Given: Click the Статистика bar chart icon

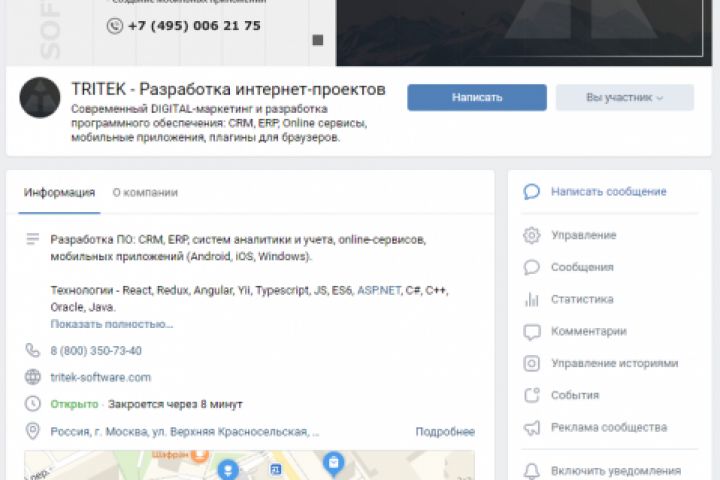Looking at the screenshot, I should click(531, 299).
